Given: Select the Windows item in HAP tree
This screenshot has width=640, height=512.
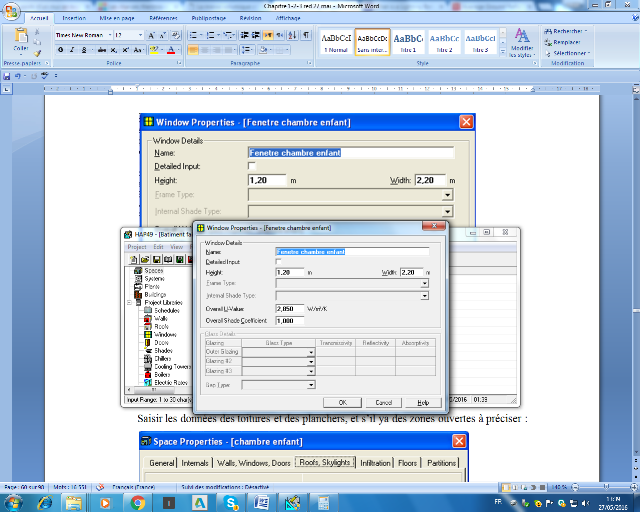Looking at the screenshot, I should (165, 334).
